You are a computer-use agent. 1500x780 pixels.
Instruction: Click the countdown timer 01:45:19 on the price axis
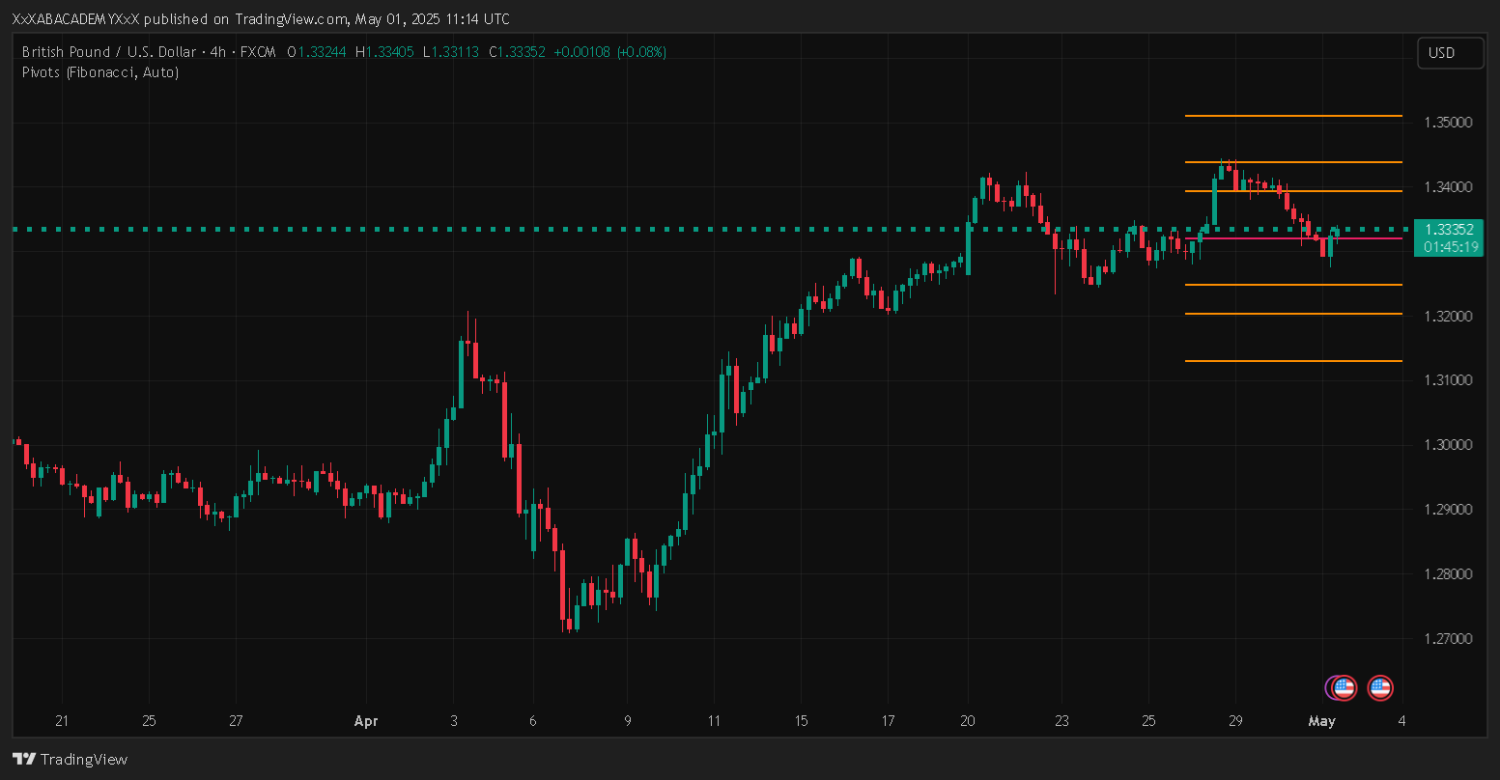pos(1447,246)
